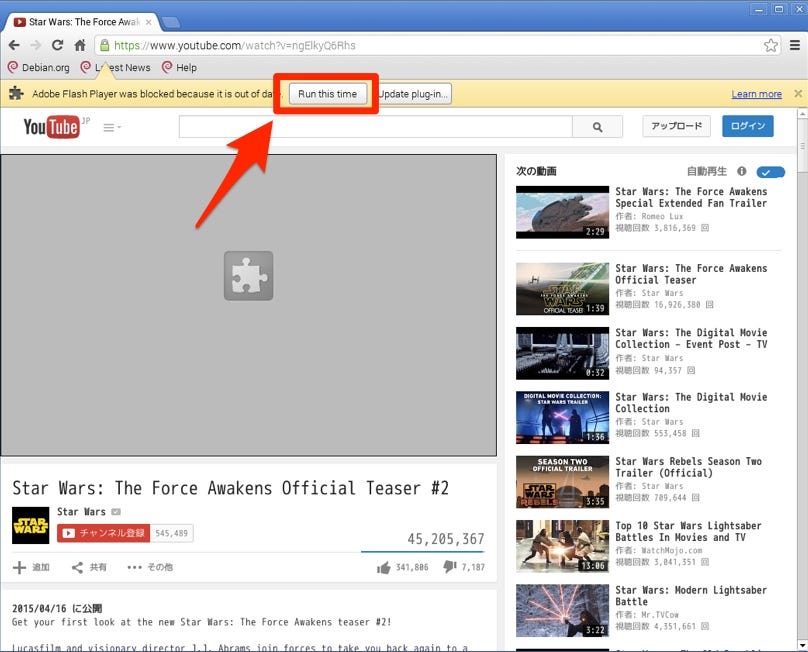Open the Learn more link
This screenshot has width=808, height=652.
756,94
